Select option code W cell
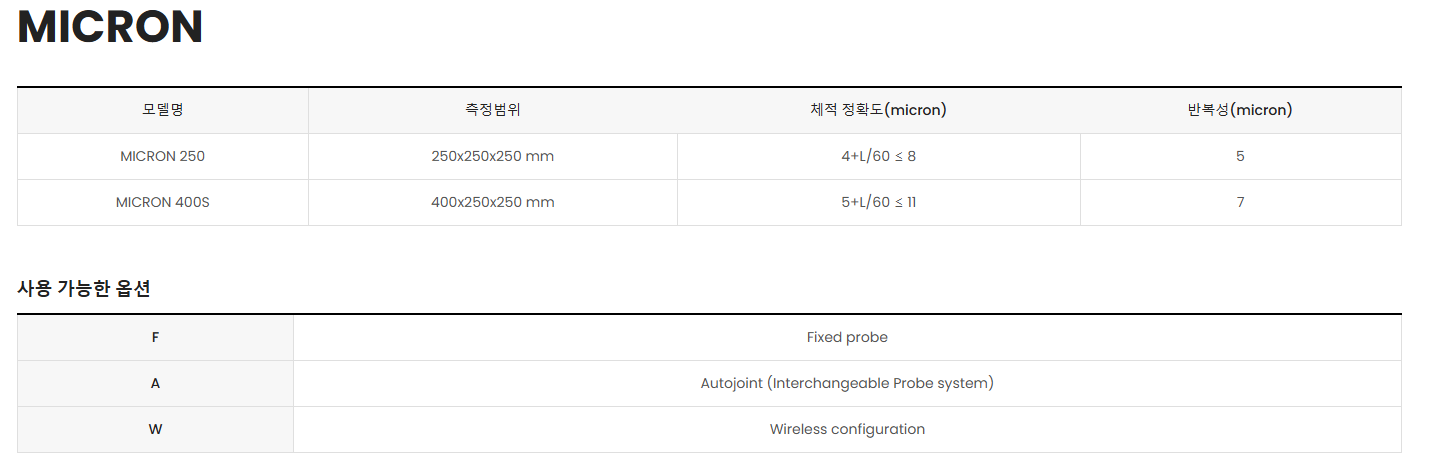The width and height of the screenshot is (1429, 466). point(155,430)
